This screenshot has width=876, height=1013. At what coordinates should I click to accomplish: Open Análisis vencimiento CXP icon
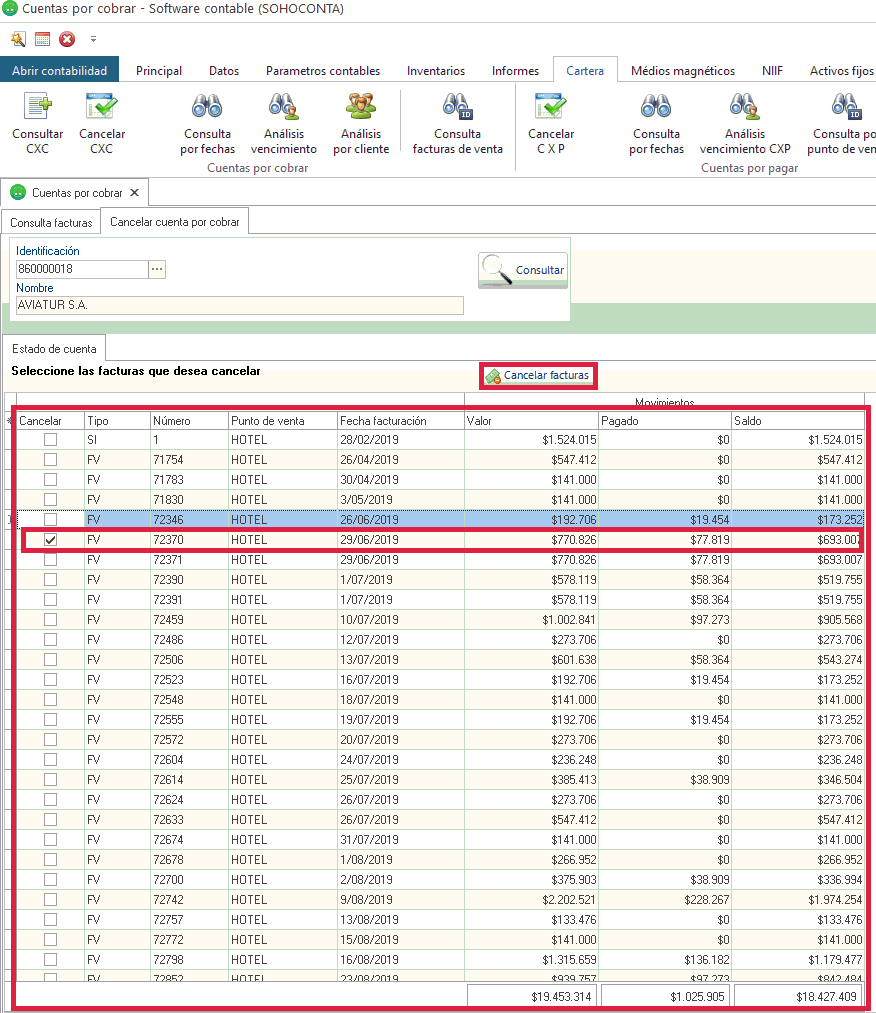click(744, 109)
